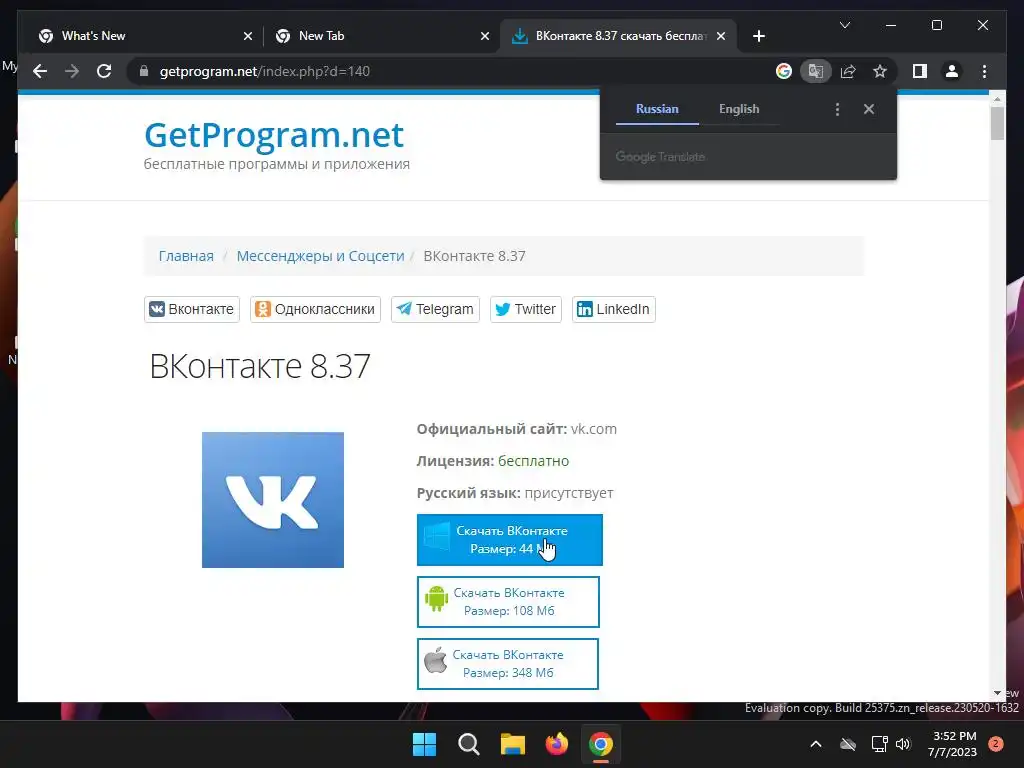Close the What's New tab
Viewport: 1024px width, 768px height.
pyautogui.click(x=248, y=36)
